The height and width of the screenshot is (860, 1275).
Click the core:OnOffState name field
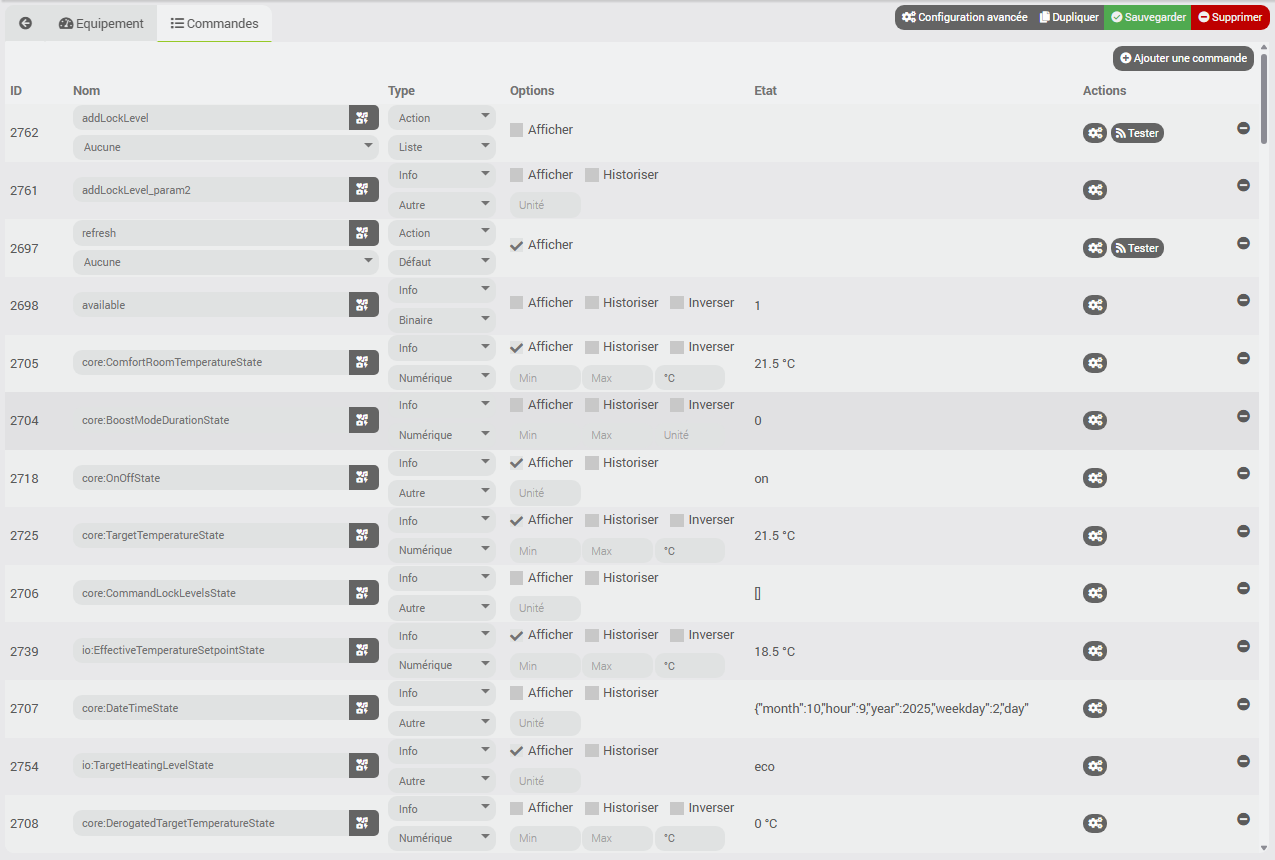pyautogui.click(x=211, y=478)
